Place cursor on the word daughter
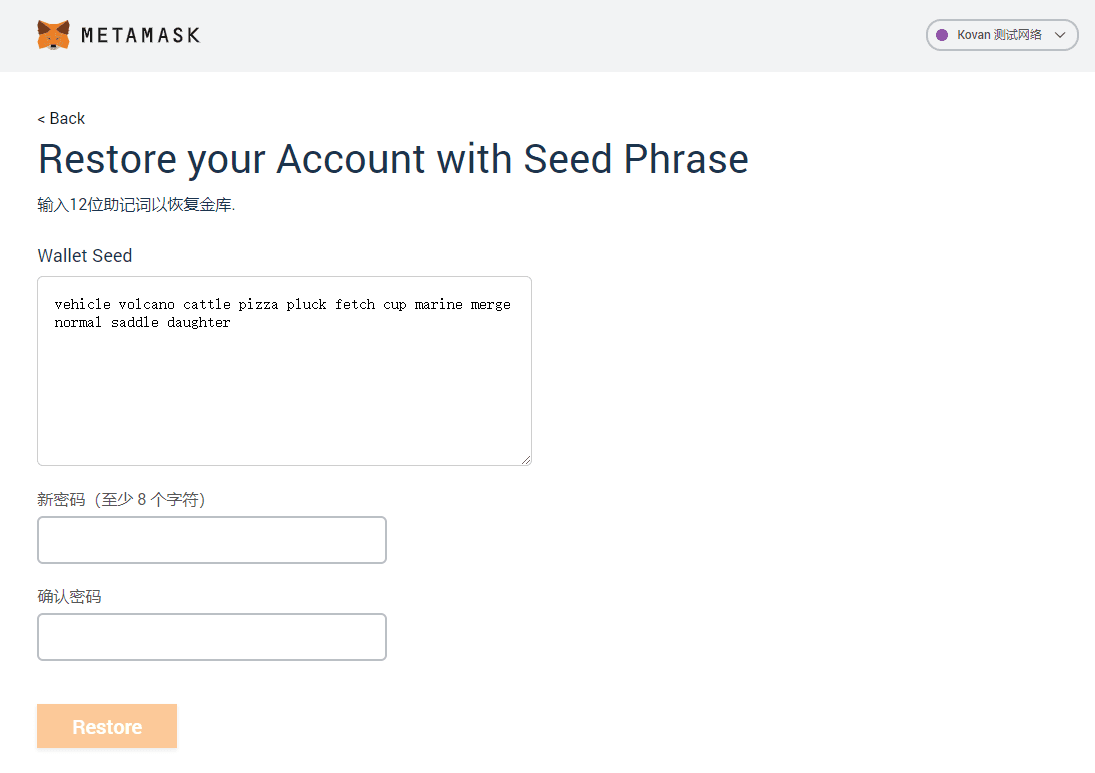 click(x=198, y=323)
